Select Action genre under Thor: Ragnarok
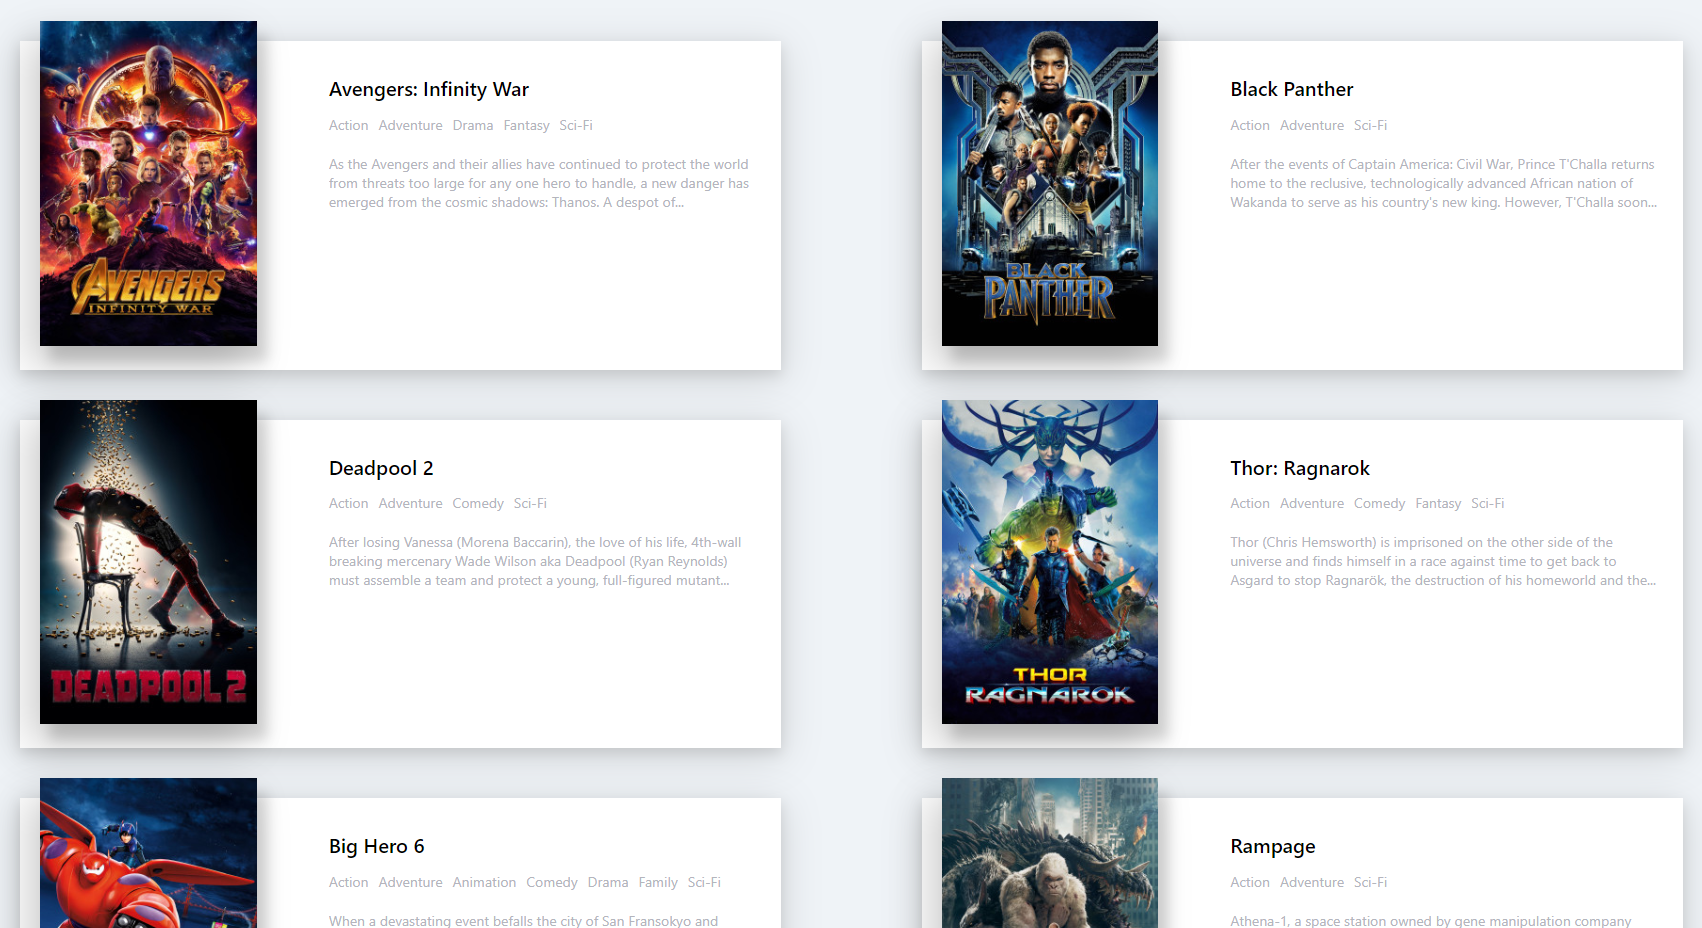 pyautogui.click(x=1250, y=503)
